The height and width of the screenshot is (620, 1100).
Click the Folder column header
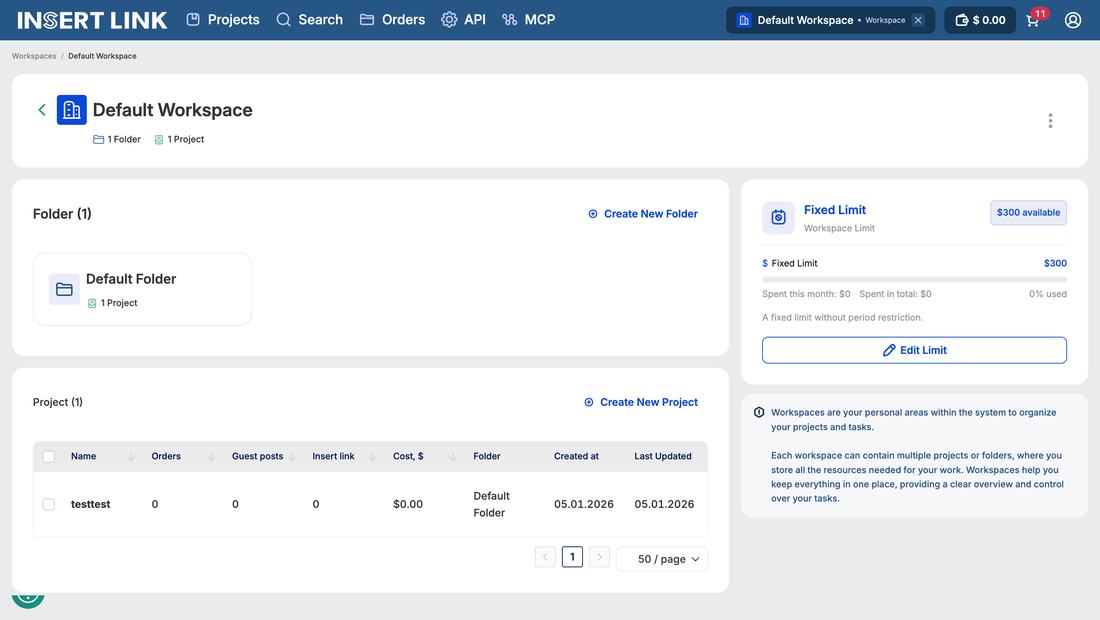[x=487, y=457]
